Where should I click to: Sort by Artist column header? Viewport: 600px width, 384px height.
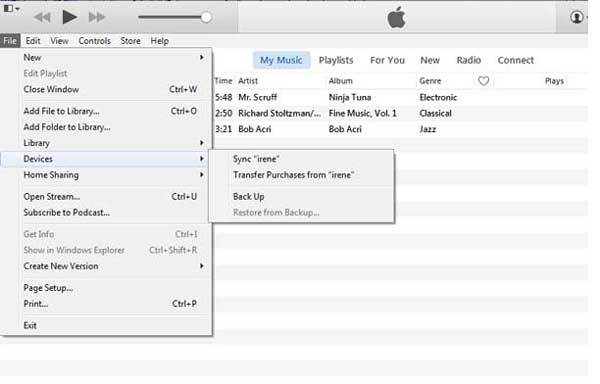coord(248,81)
